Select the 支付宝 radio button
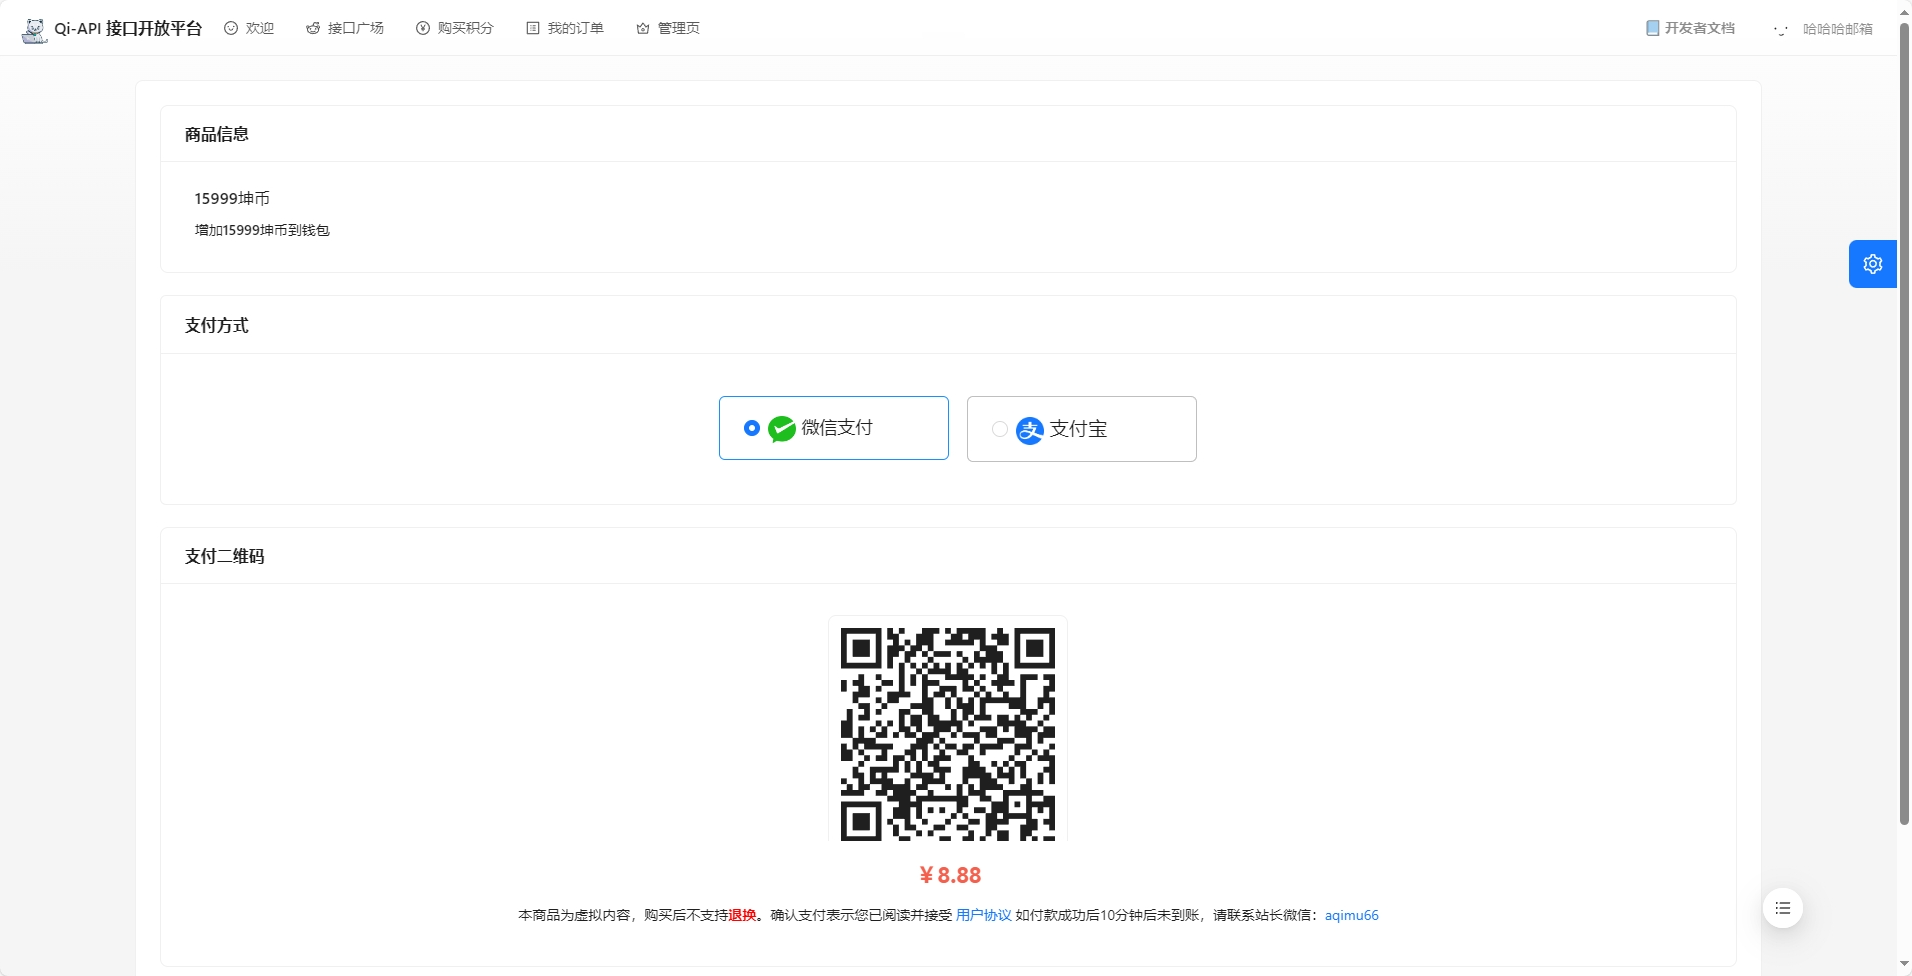The image size is (1912, 976). 1000,429
